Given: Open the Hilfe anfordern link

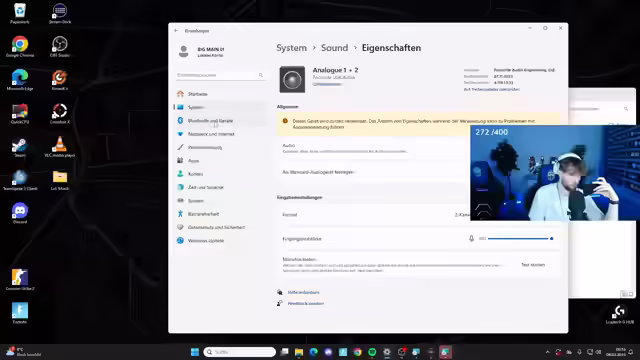Looking at the screenshot, I should (303, 292).
